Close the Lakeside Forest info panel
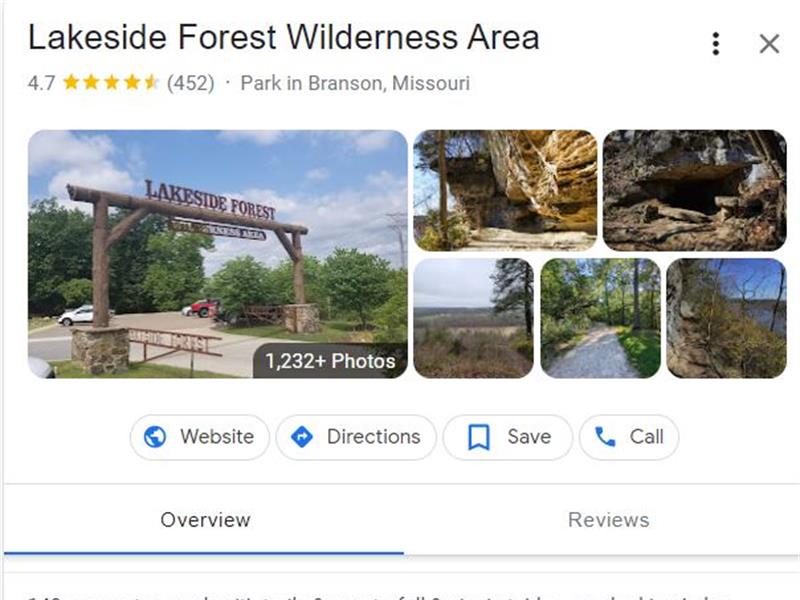Image resolution: width=800 pixels, height=600 pixels. point(769,43)
